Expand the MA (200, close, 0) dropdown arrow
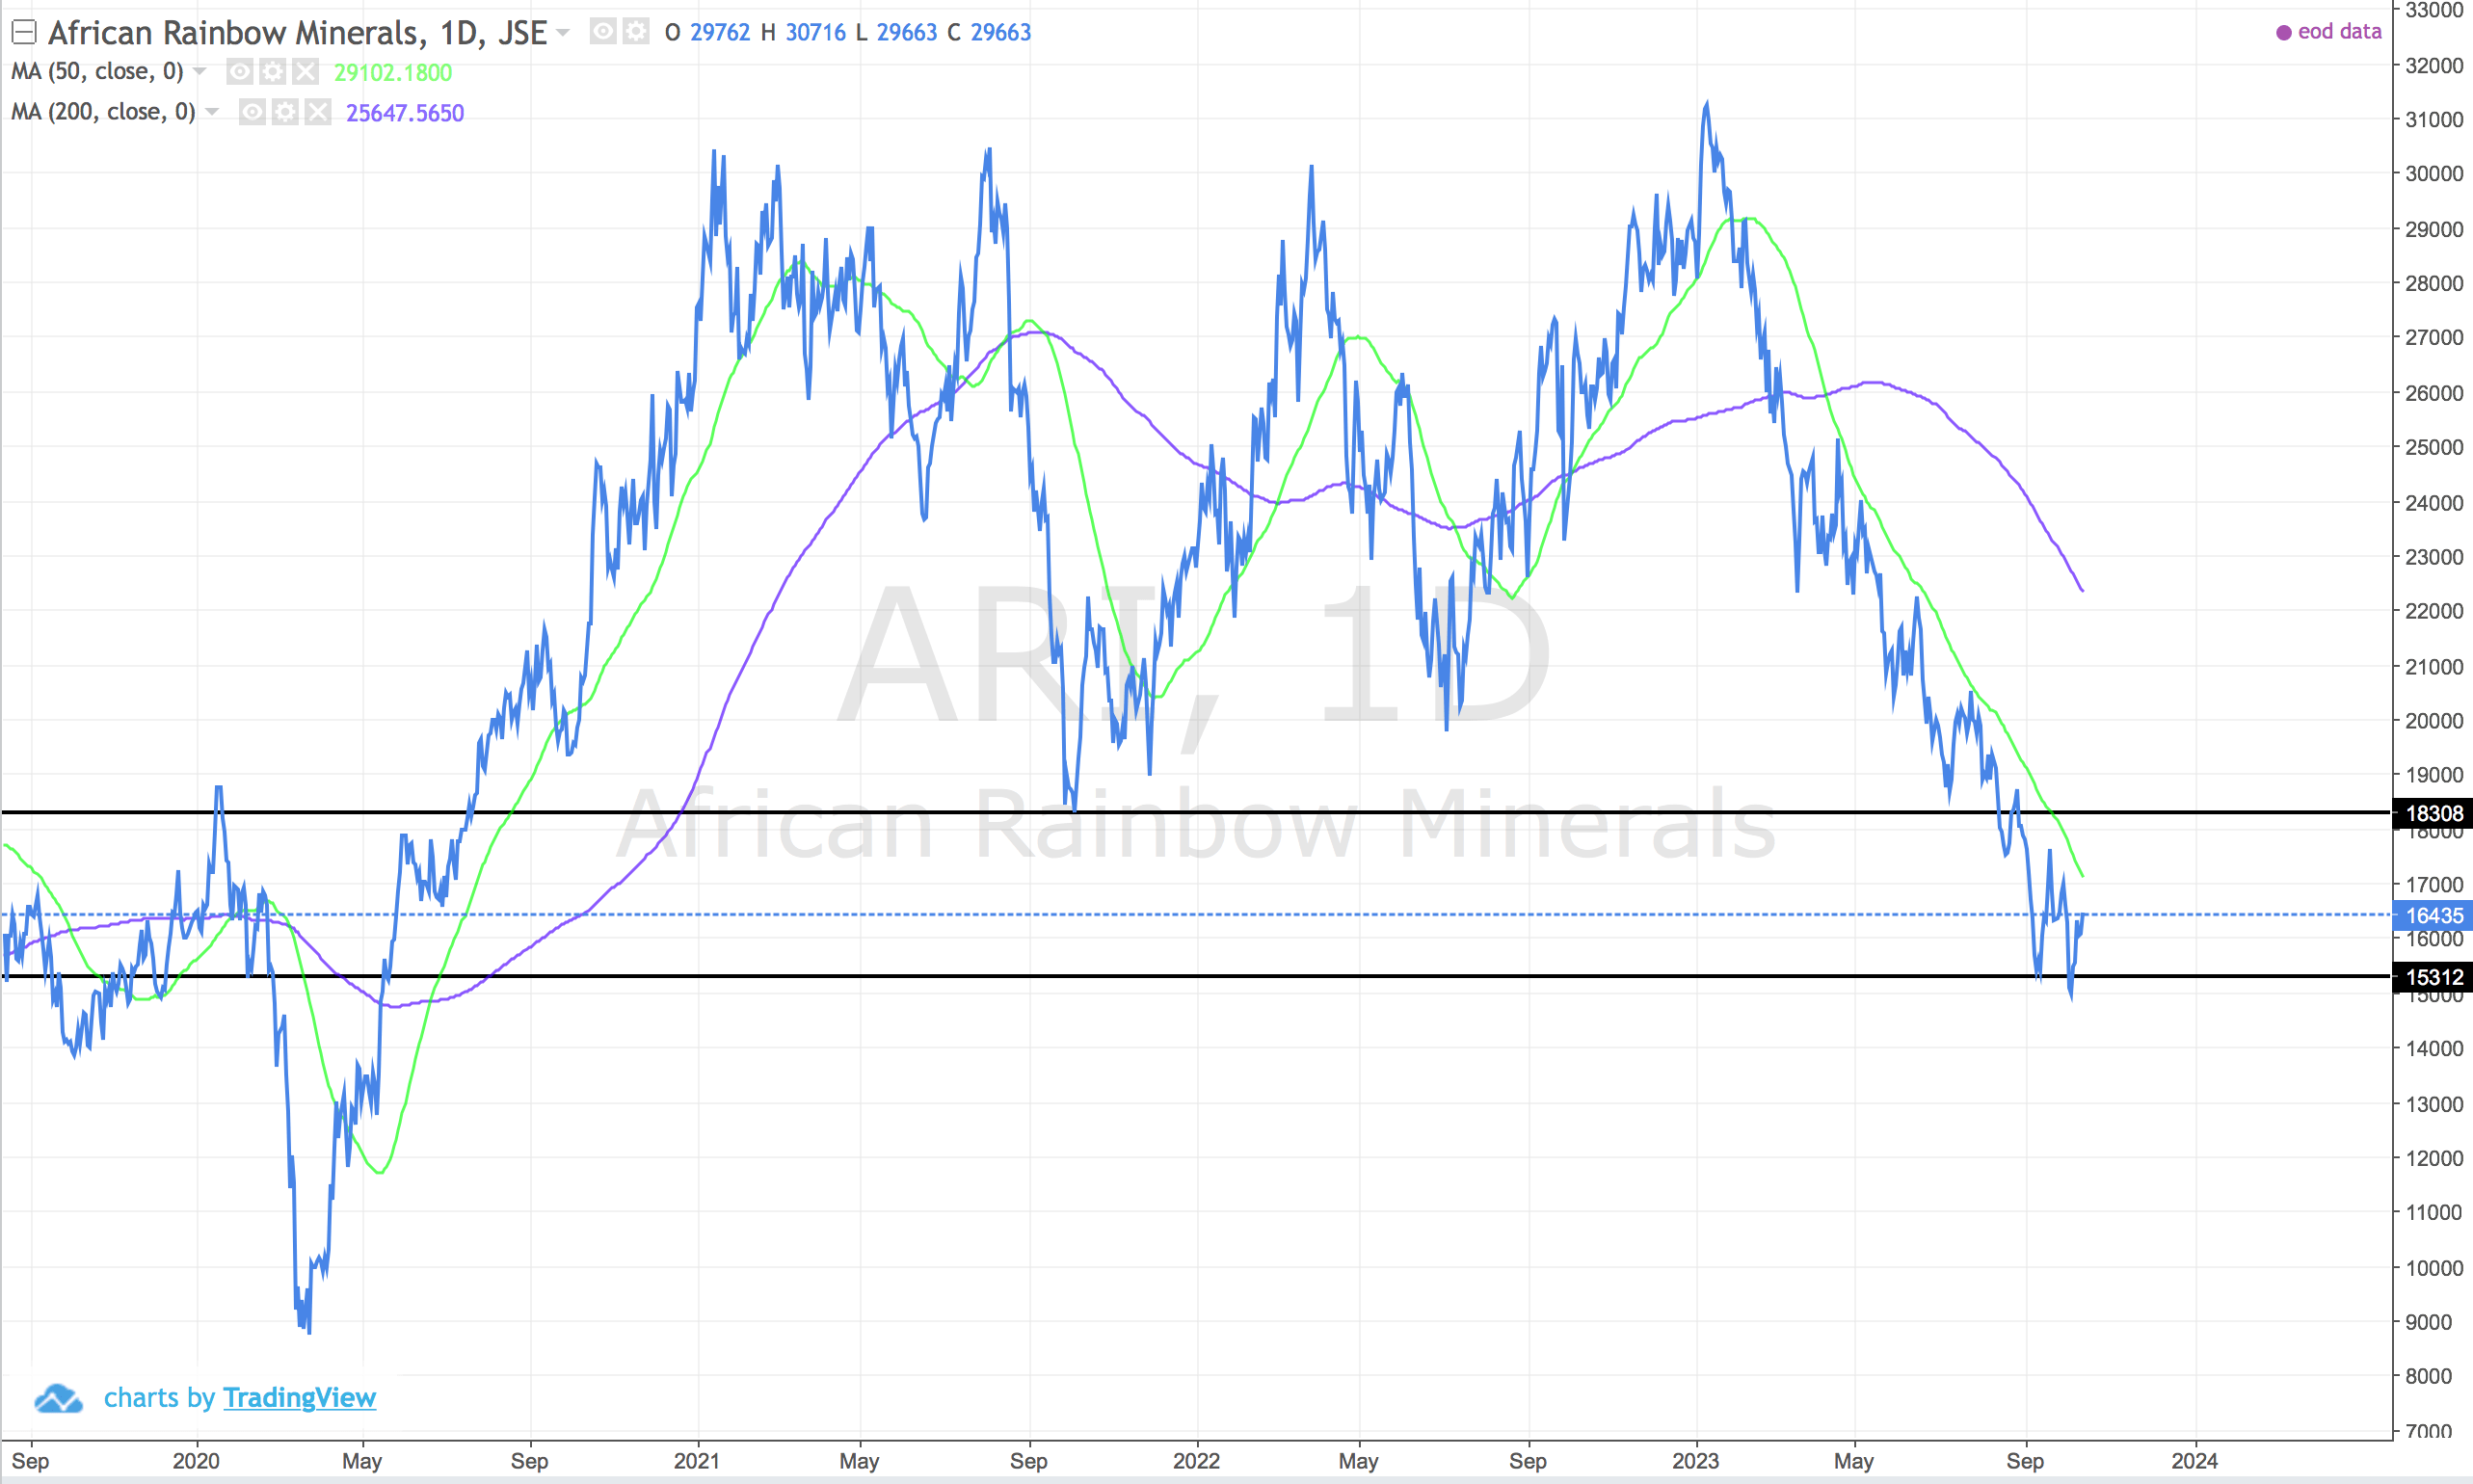Viewport: 2473px width, 1484px height. 212,112
